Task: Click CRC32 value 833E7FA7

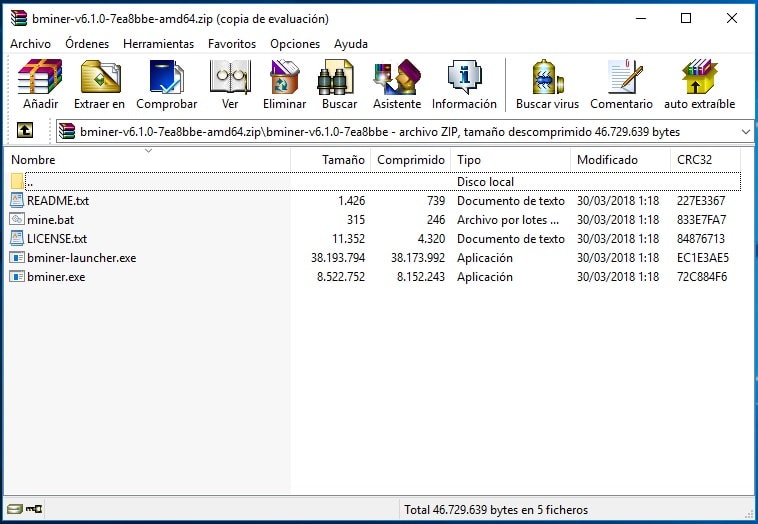Action: [701, 219]
